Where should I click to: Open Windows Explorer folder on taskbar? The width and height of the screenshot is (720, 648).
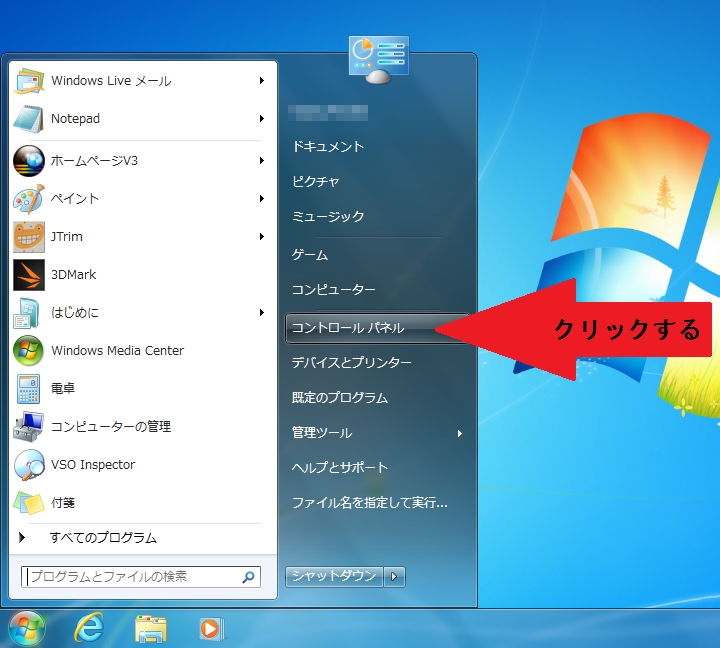click(x=151, y=629)
